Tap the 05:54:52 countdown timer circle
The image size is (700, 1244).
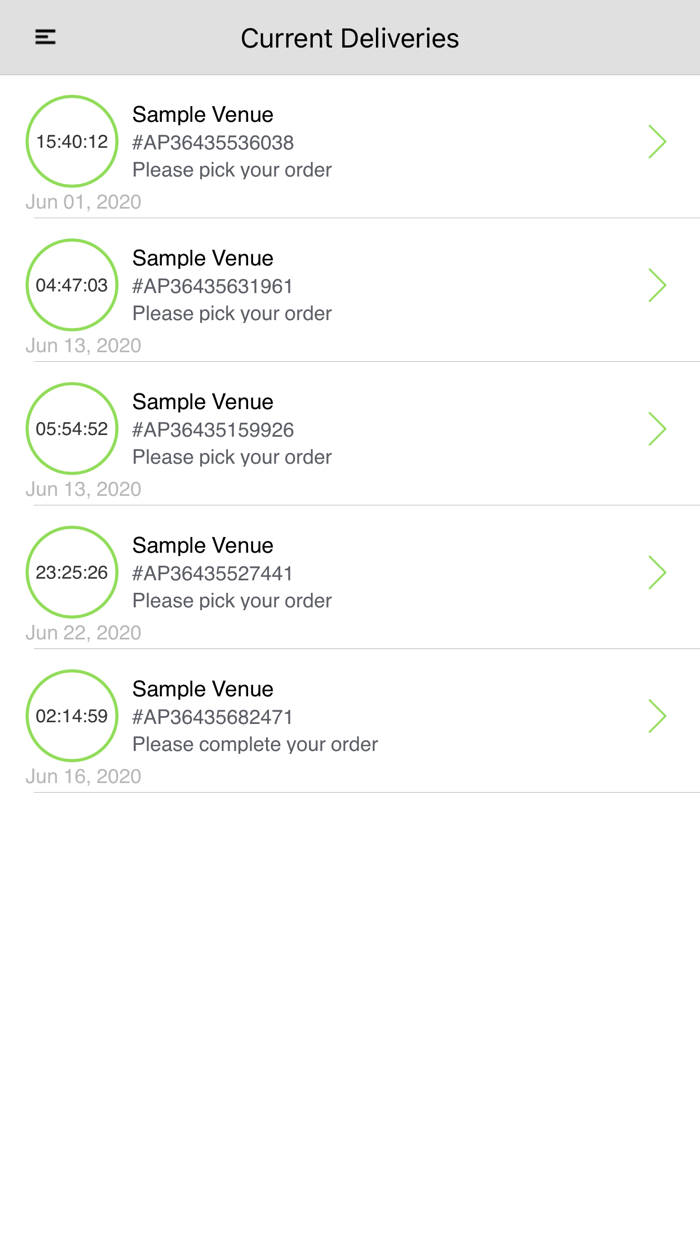(72, 429)
